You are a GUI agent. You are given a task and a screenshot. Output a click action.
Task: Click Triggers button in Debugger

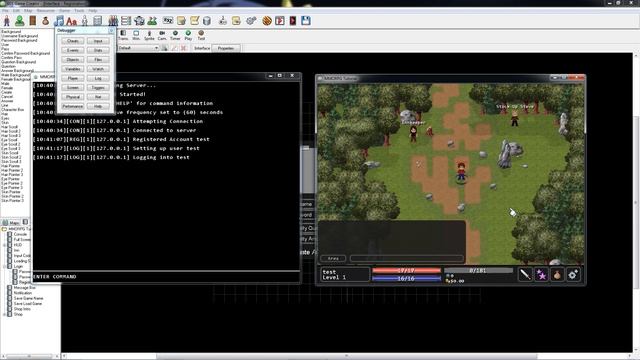(98, 88)
